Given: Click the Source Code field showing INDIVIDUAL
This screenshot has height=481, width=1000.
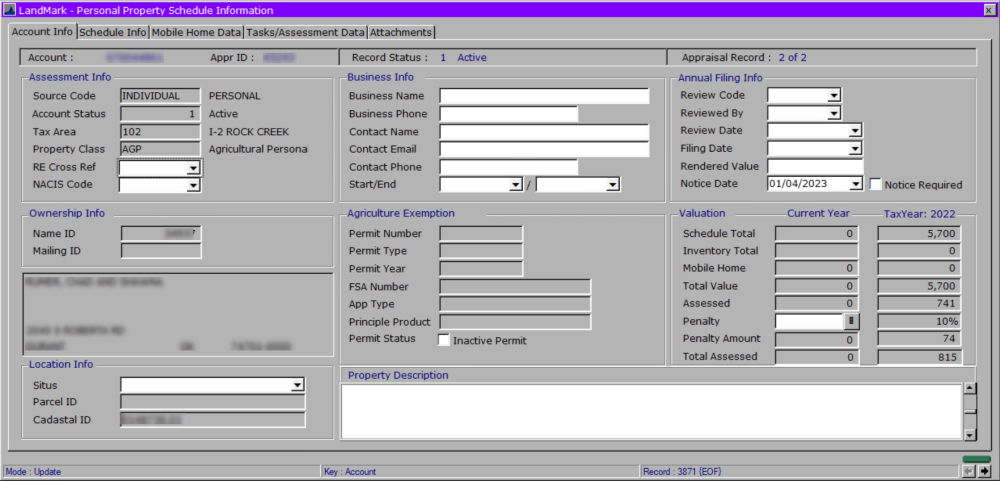Looking at the screenshot, I should coord(161,96).
